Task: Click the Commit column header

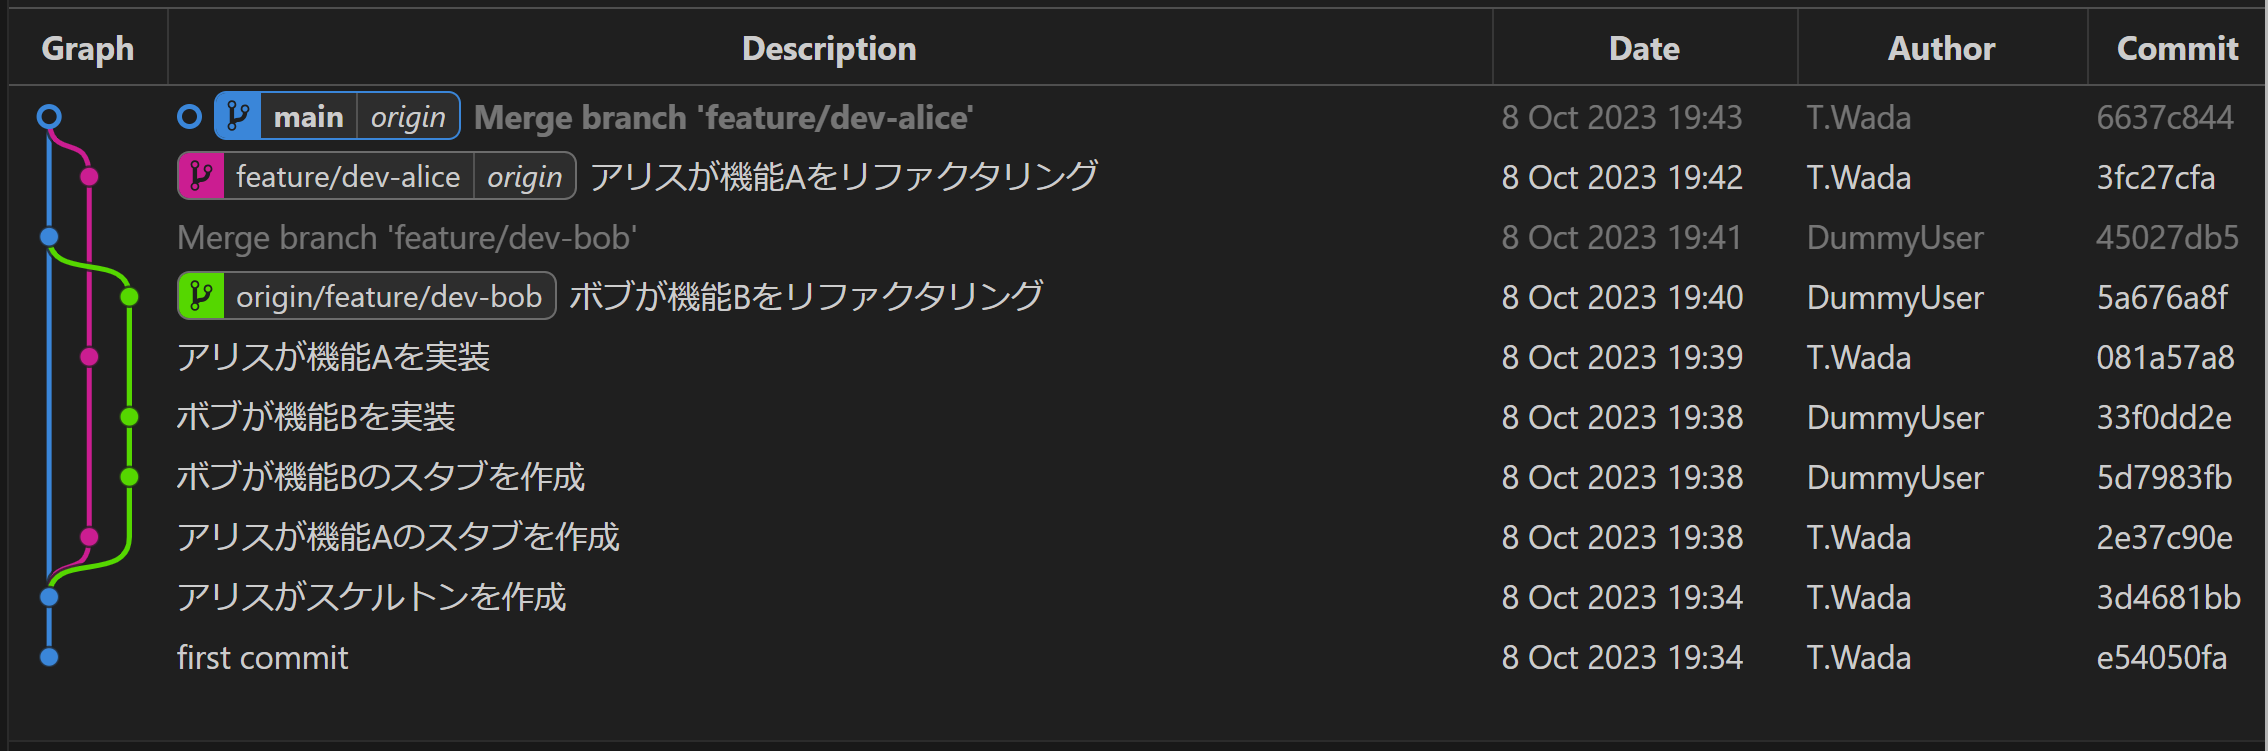Action: click(x=2177, y=48)
